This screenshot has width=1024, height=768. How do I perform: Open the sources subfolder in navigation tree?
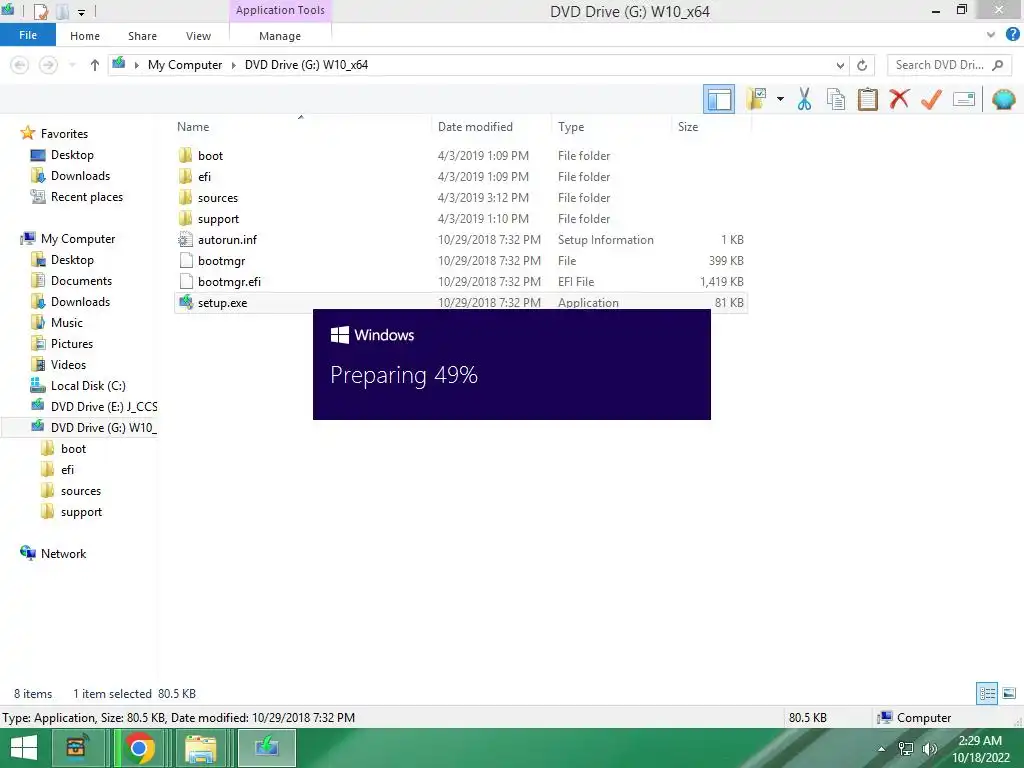(80, 490)
